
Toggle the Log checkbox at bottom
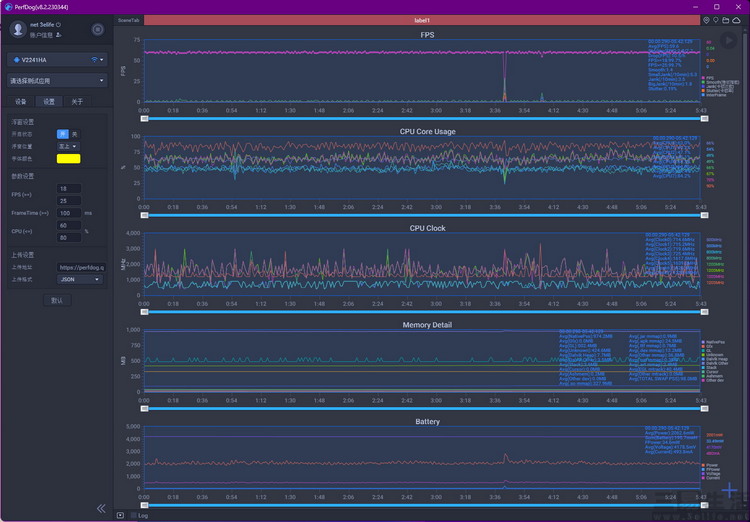point(133,515)
